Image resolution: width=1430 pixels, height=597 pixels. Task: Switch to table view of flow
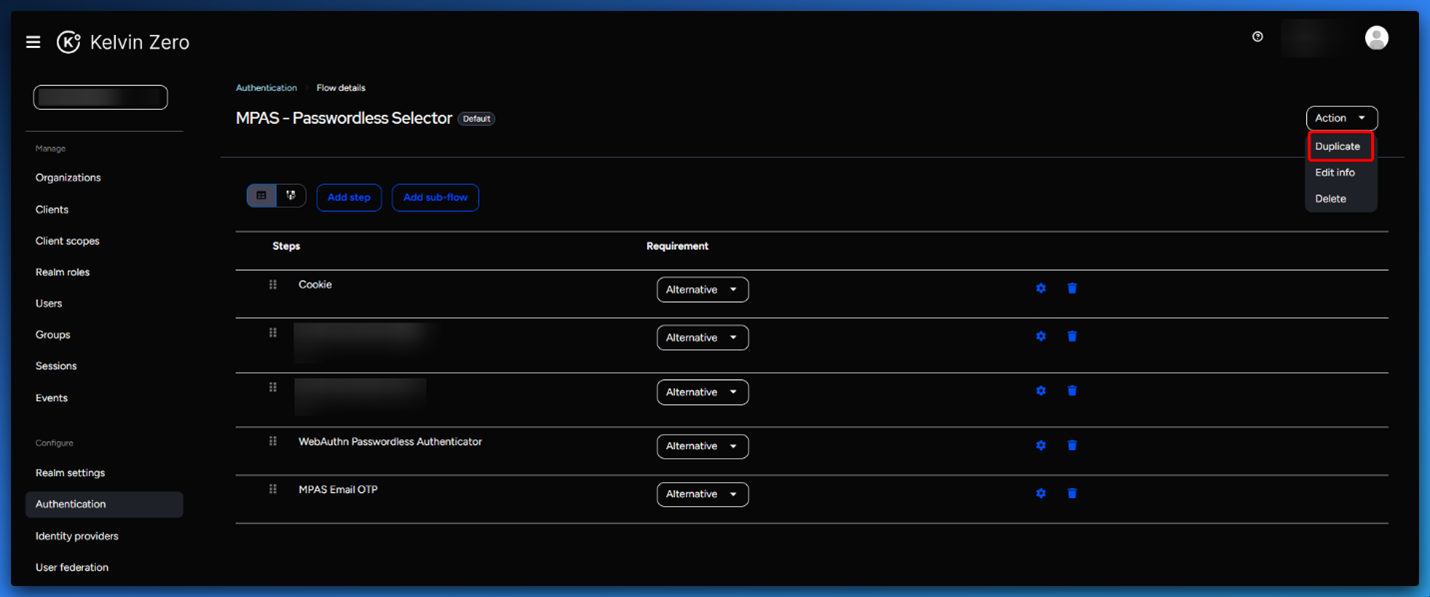262,196
